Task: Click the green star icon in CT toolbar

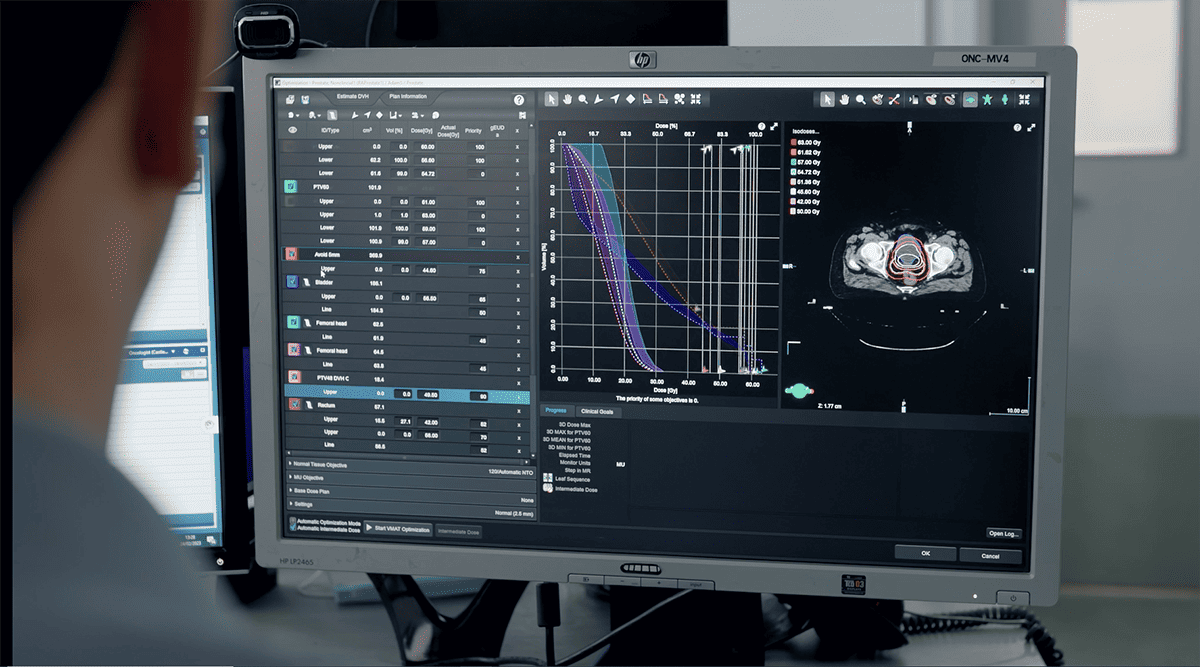Action: pos(988,100)
